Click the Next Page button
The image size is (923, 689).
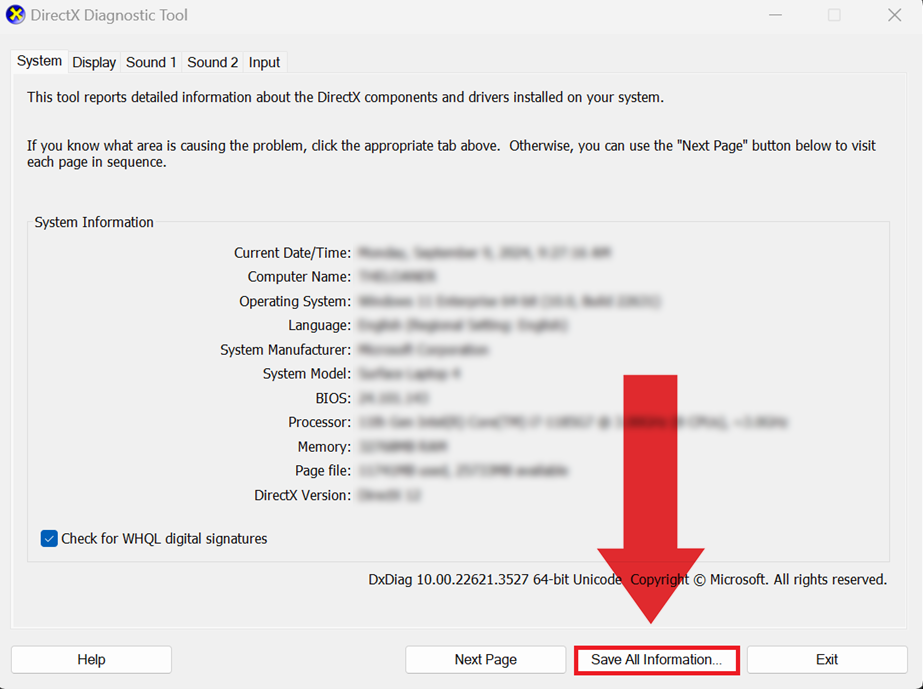(x=485, y=660)
